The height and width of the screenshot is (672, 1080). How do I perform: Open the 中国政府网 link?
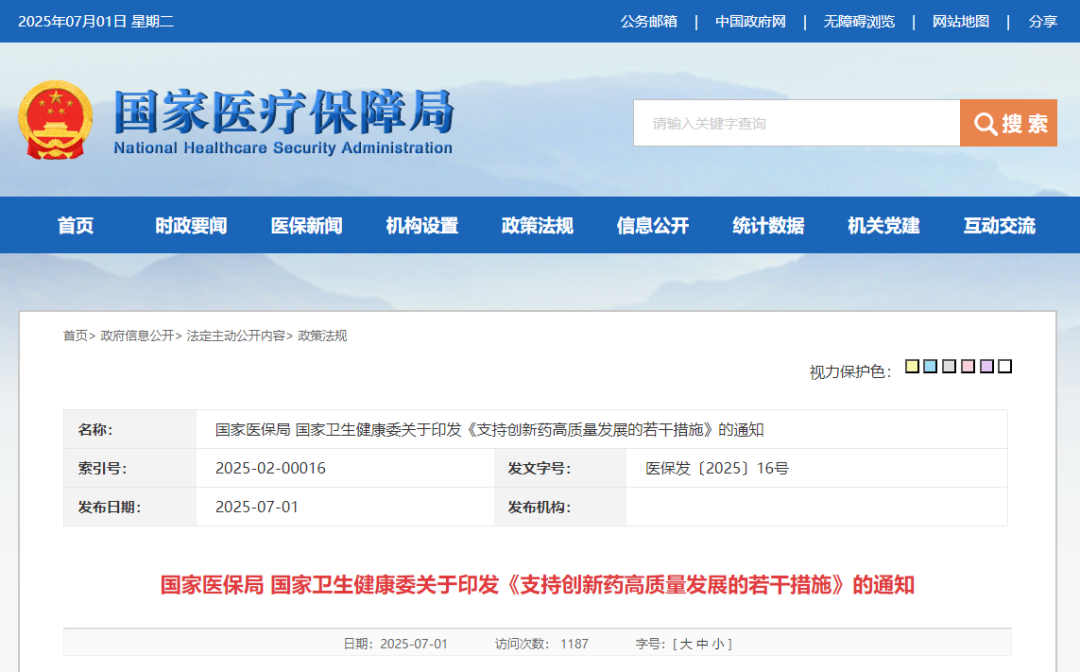click(750, 21)
